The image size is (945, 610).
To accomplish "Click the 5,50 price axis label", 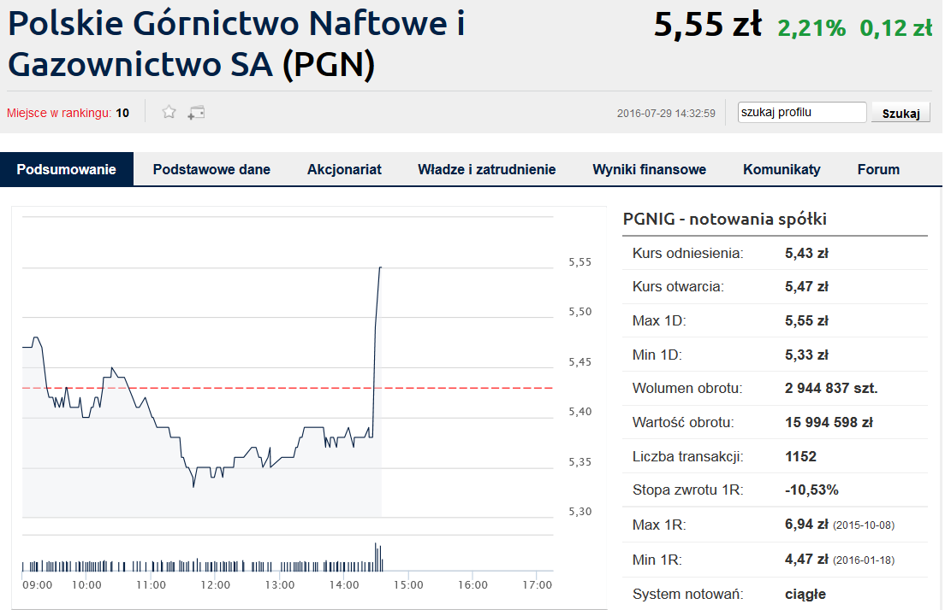I will tap(580, 312).
